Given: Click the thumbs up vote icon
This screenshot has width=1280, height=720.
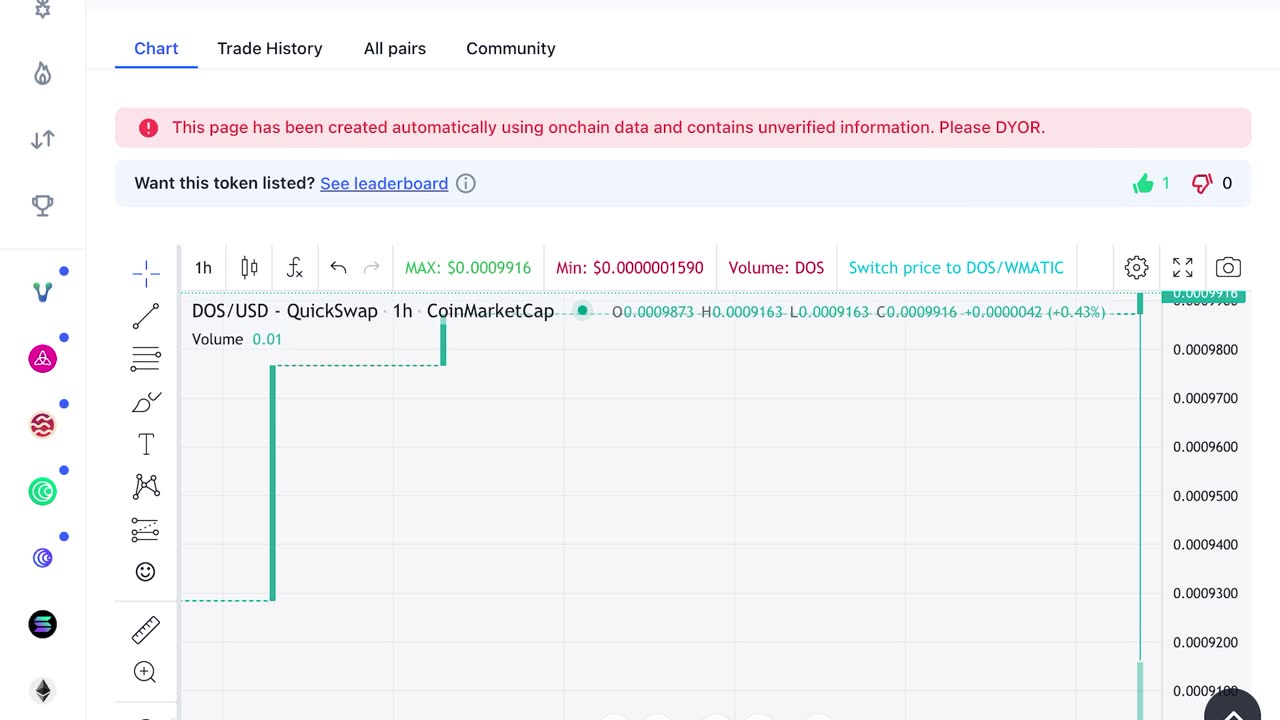Looking at the screenshot, I should pyautogui.click(x=1143, y=183).
